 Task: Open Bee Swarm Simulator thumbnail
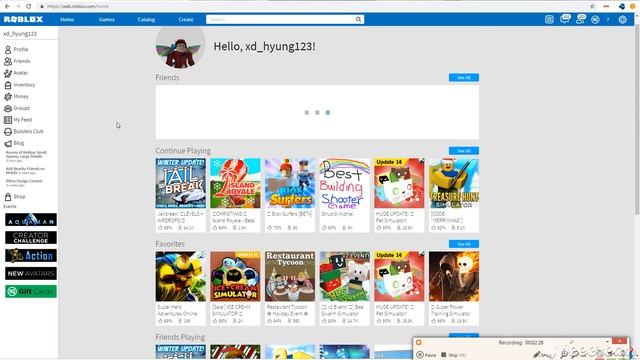[x=344, y=276]
